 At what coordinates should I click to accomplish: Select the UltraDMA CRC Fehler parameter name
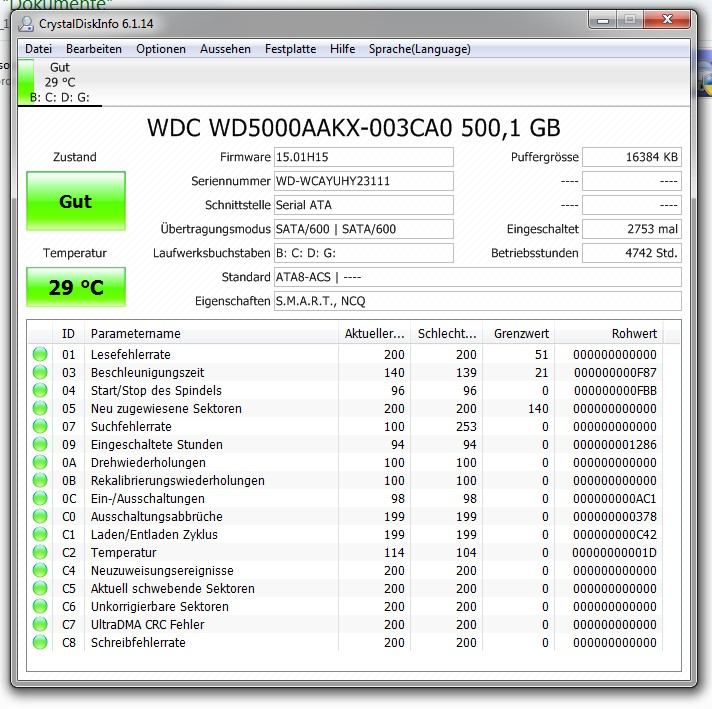click(x=148, y=625)
